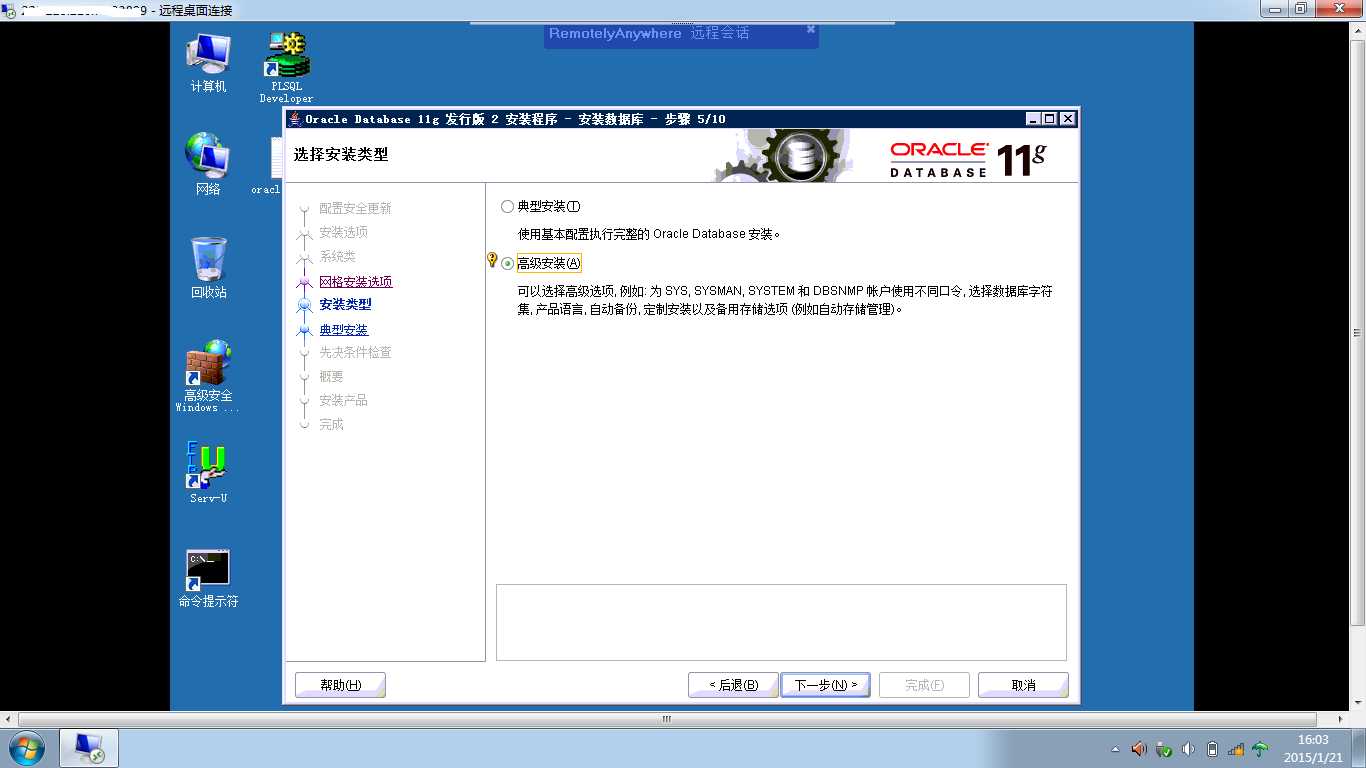Open the 命令提示符 shortcut
The image size is (1366, 768).
pos(208,579)
